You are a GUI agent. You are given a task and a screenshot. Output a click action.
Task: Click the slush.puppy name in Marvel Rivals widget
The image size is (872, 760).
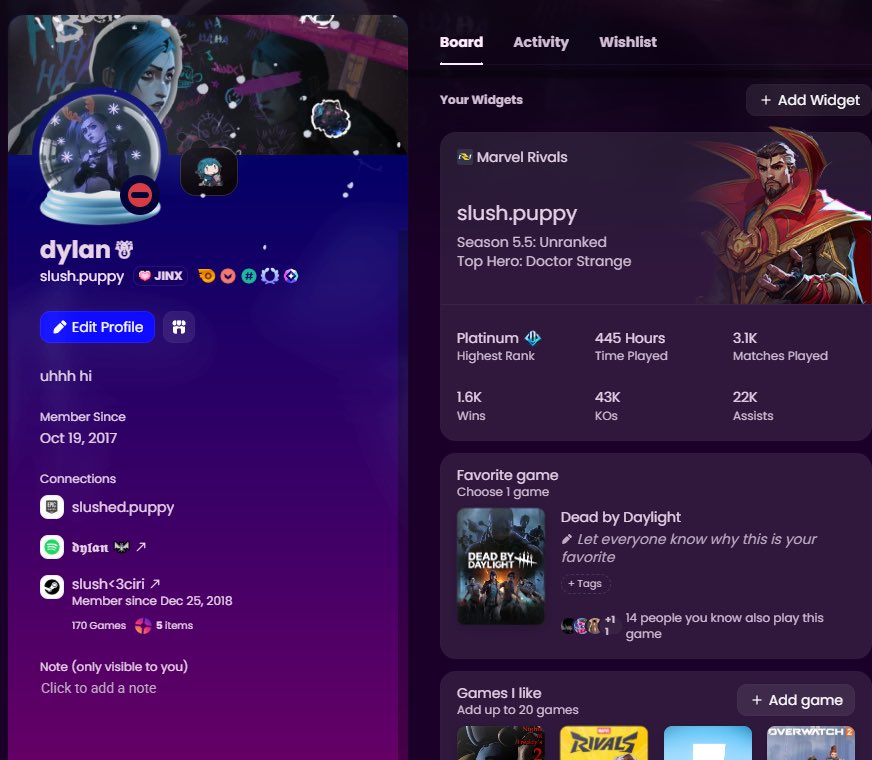point(517,213)
